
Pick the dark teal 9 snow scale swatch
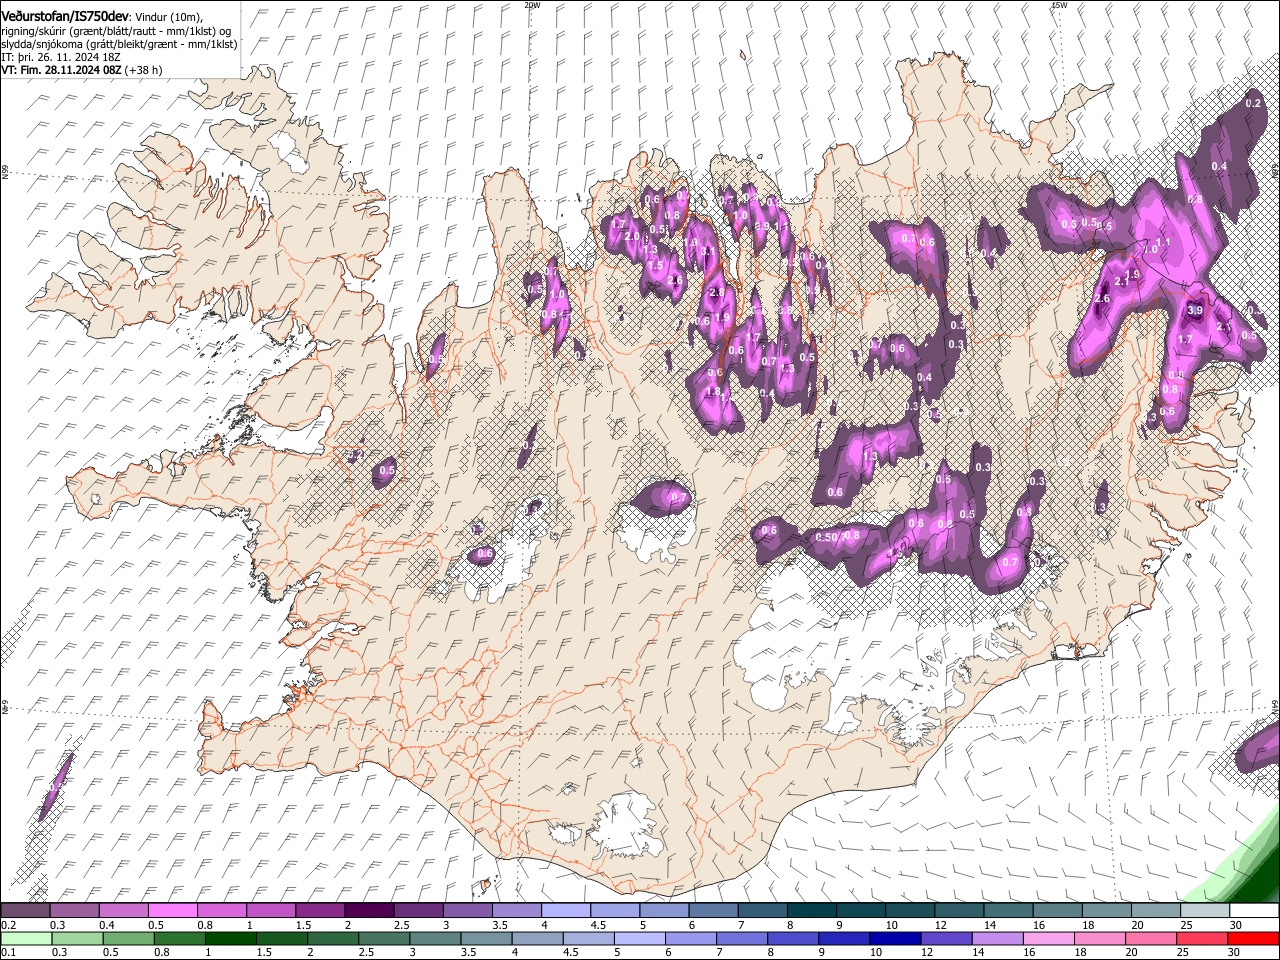(860, 911)
